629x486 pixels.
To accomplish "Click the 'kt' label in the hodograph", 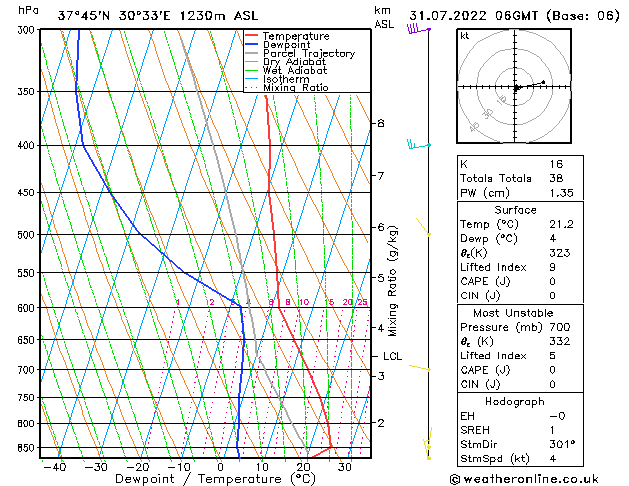I will tap(464, 36).
